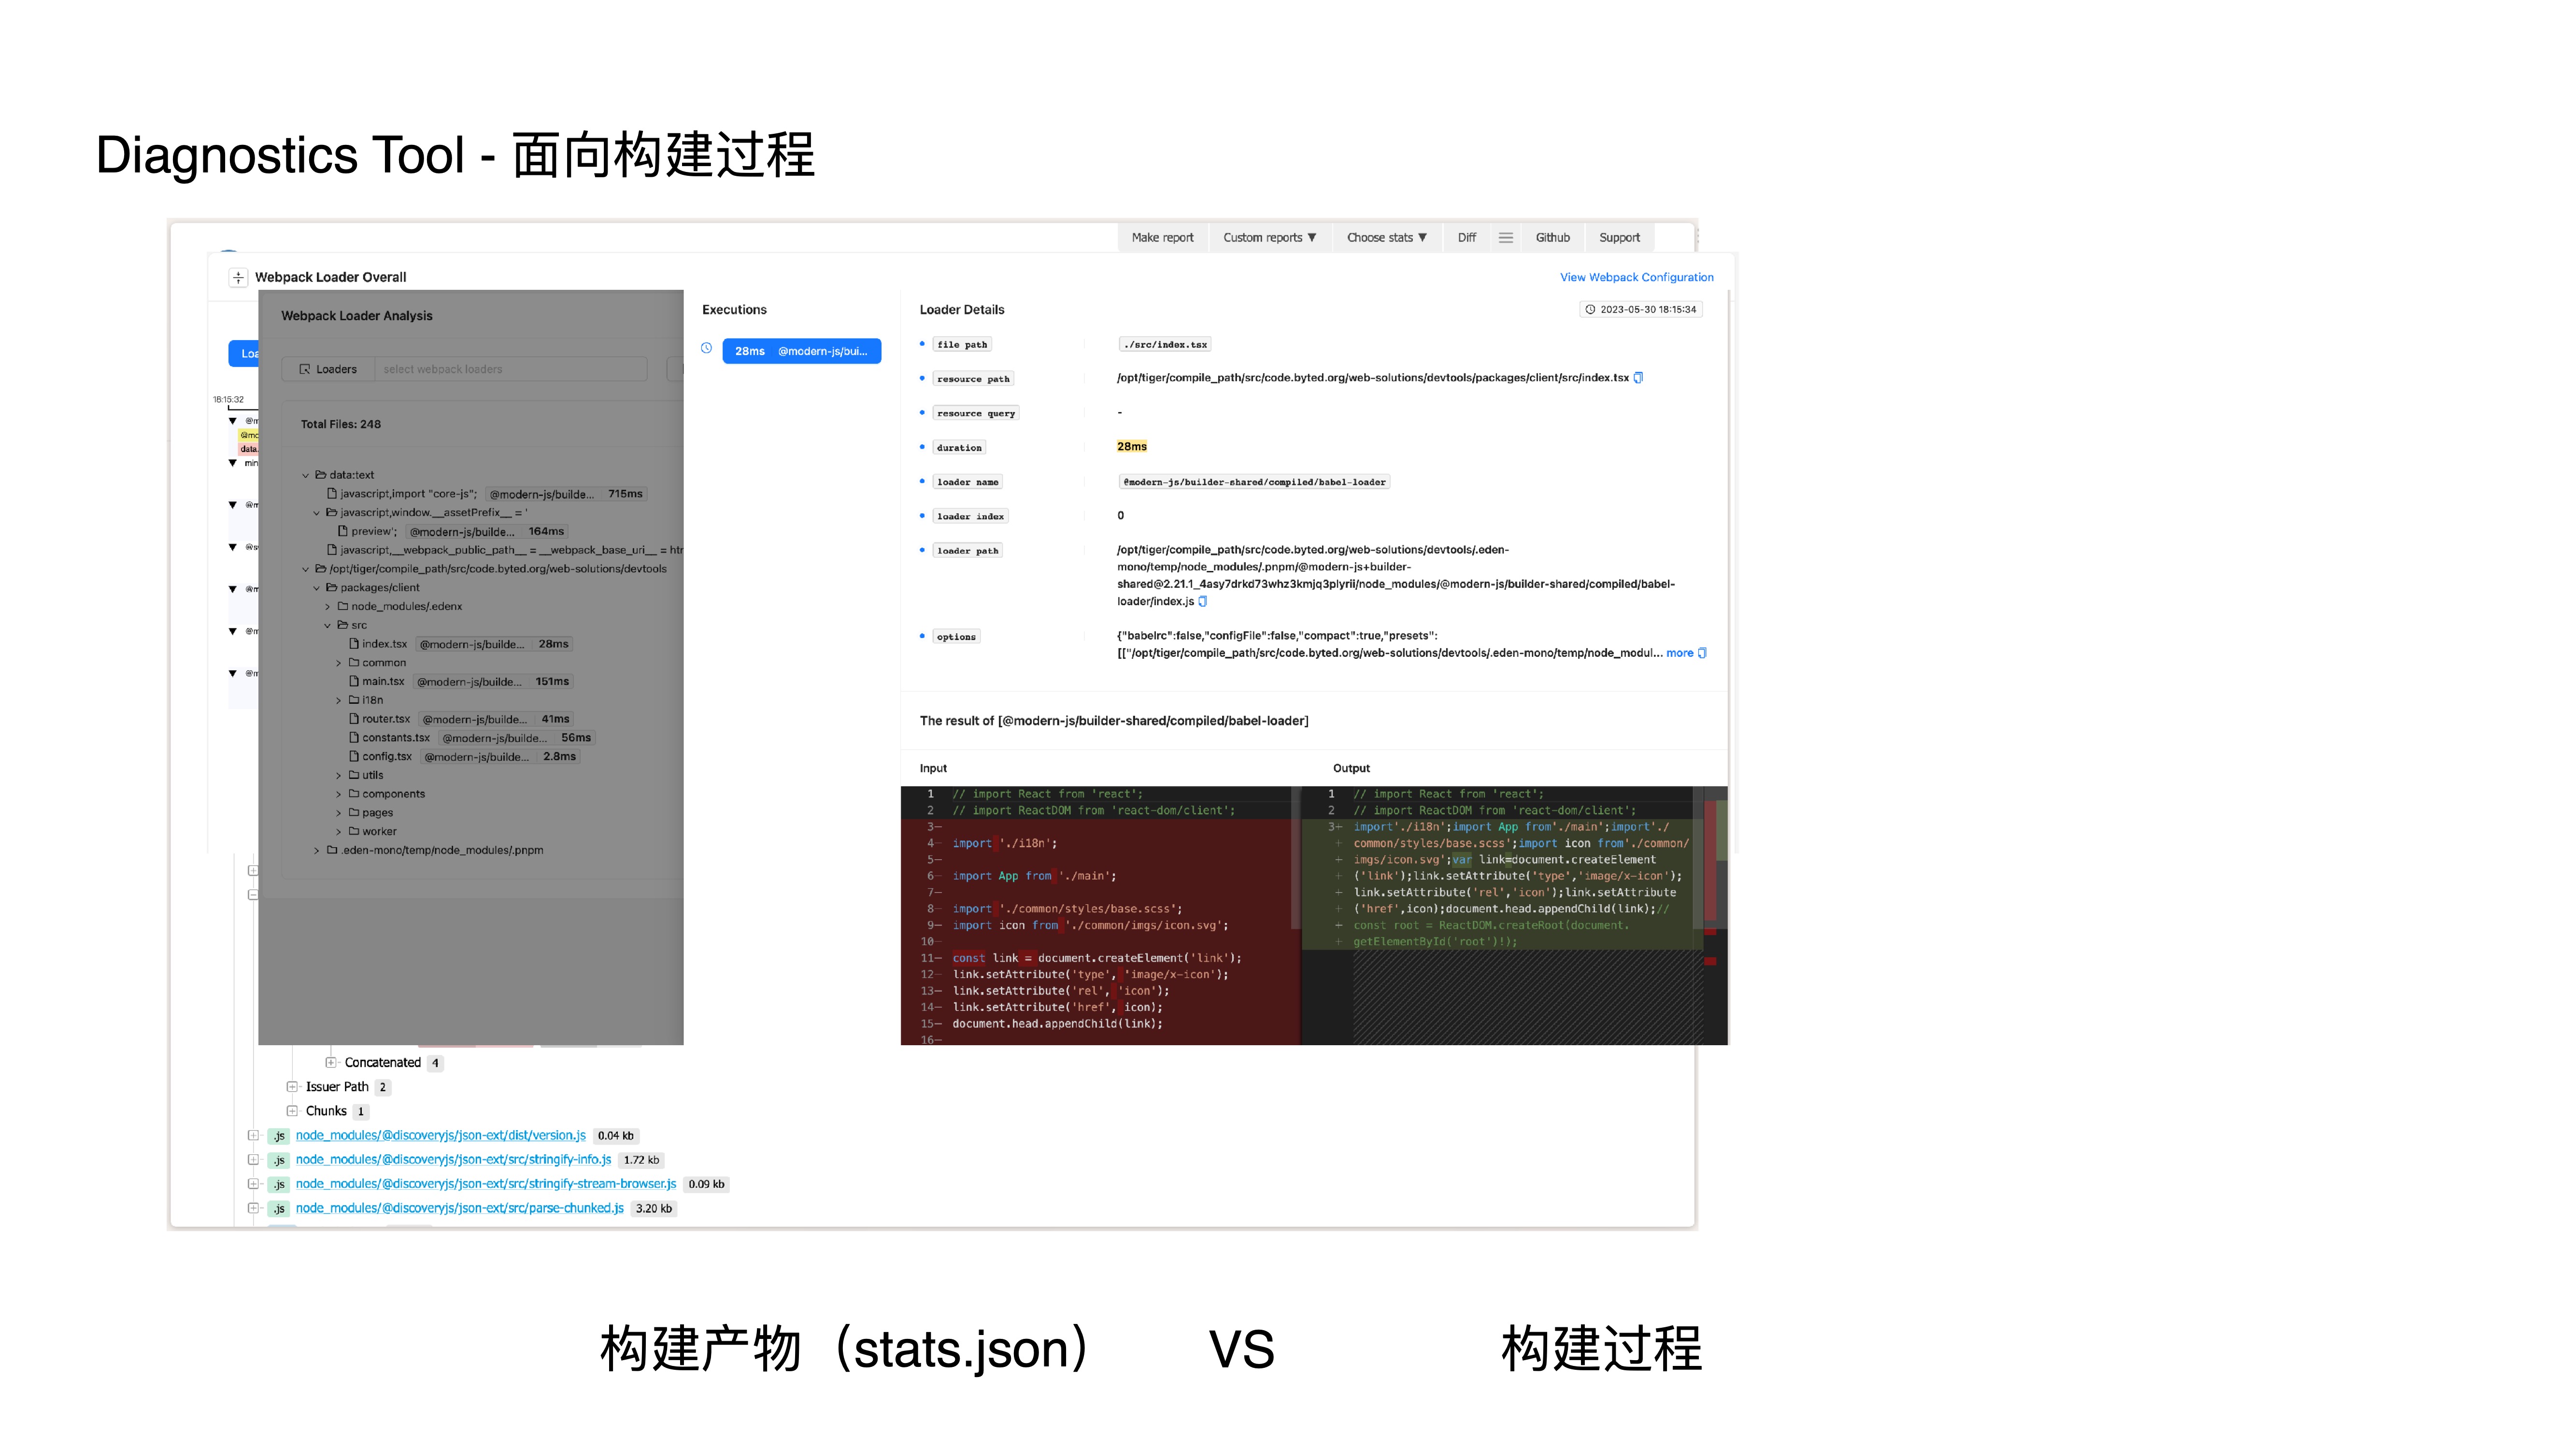This screenshot has width=2576, height=1449.
Task: Click .js badge for parse-chunked.js module
Action: (279, 1209)
